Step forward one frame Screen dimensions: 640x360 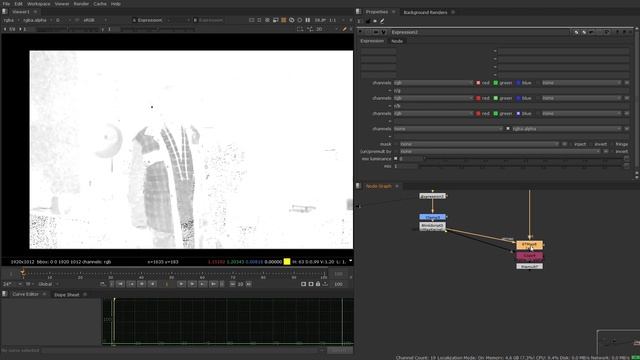coord(192,284)
